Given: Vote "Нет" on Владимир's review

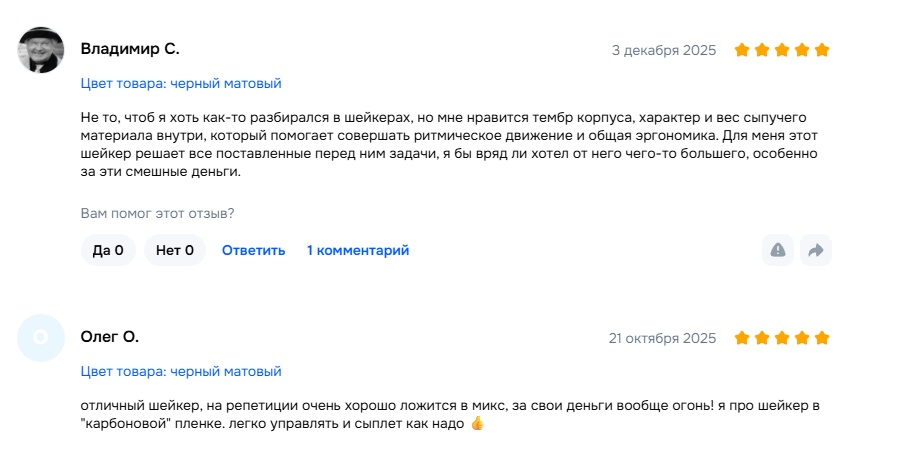Looking at the screenshot, I should point(175,250).
